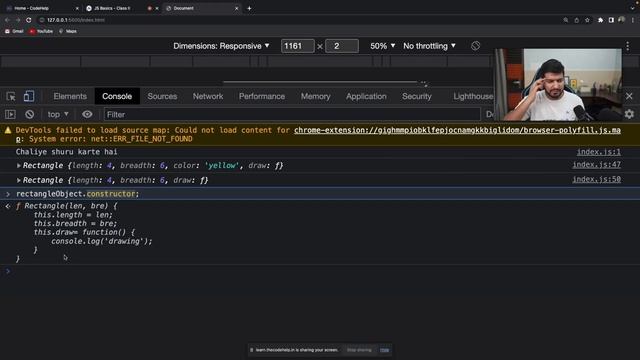
Task: Open the Maps bookmark
Action: click(x=68, y=31)
